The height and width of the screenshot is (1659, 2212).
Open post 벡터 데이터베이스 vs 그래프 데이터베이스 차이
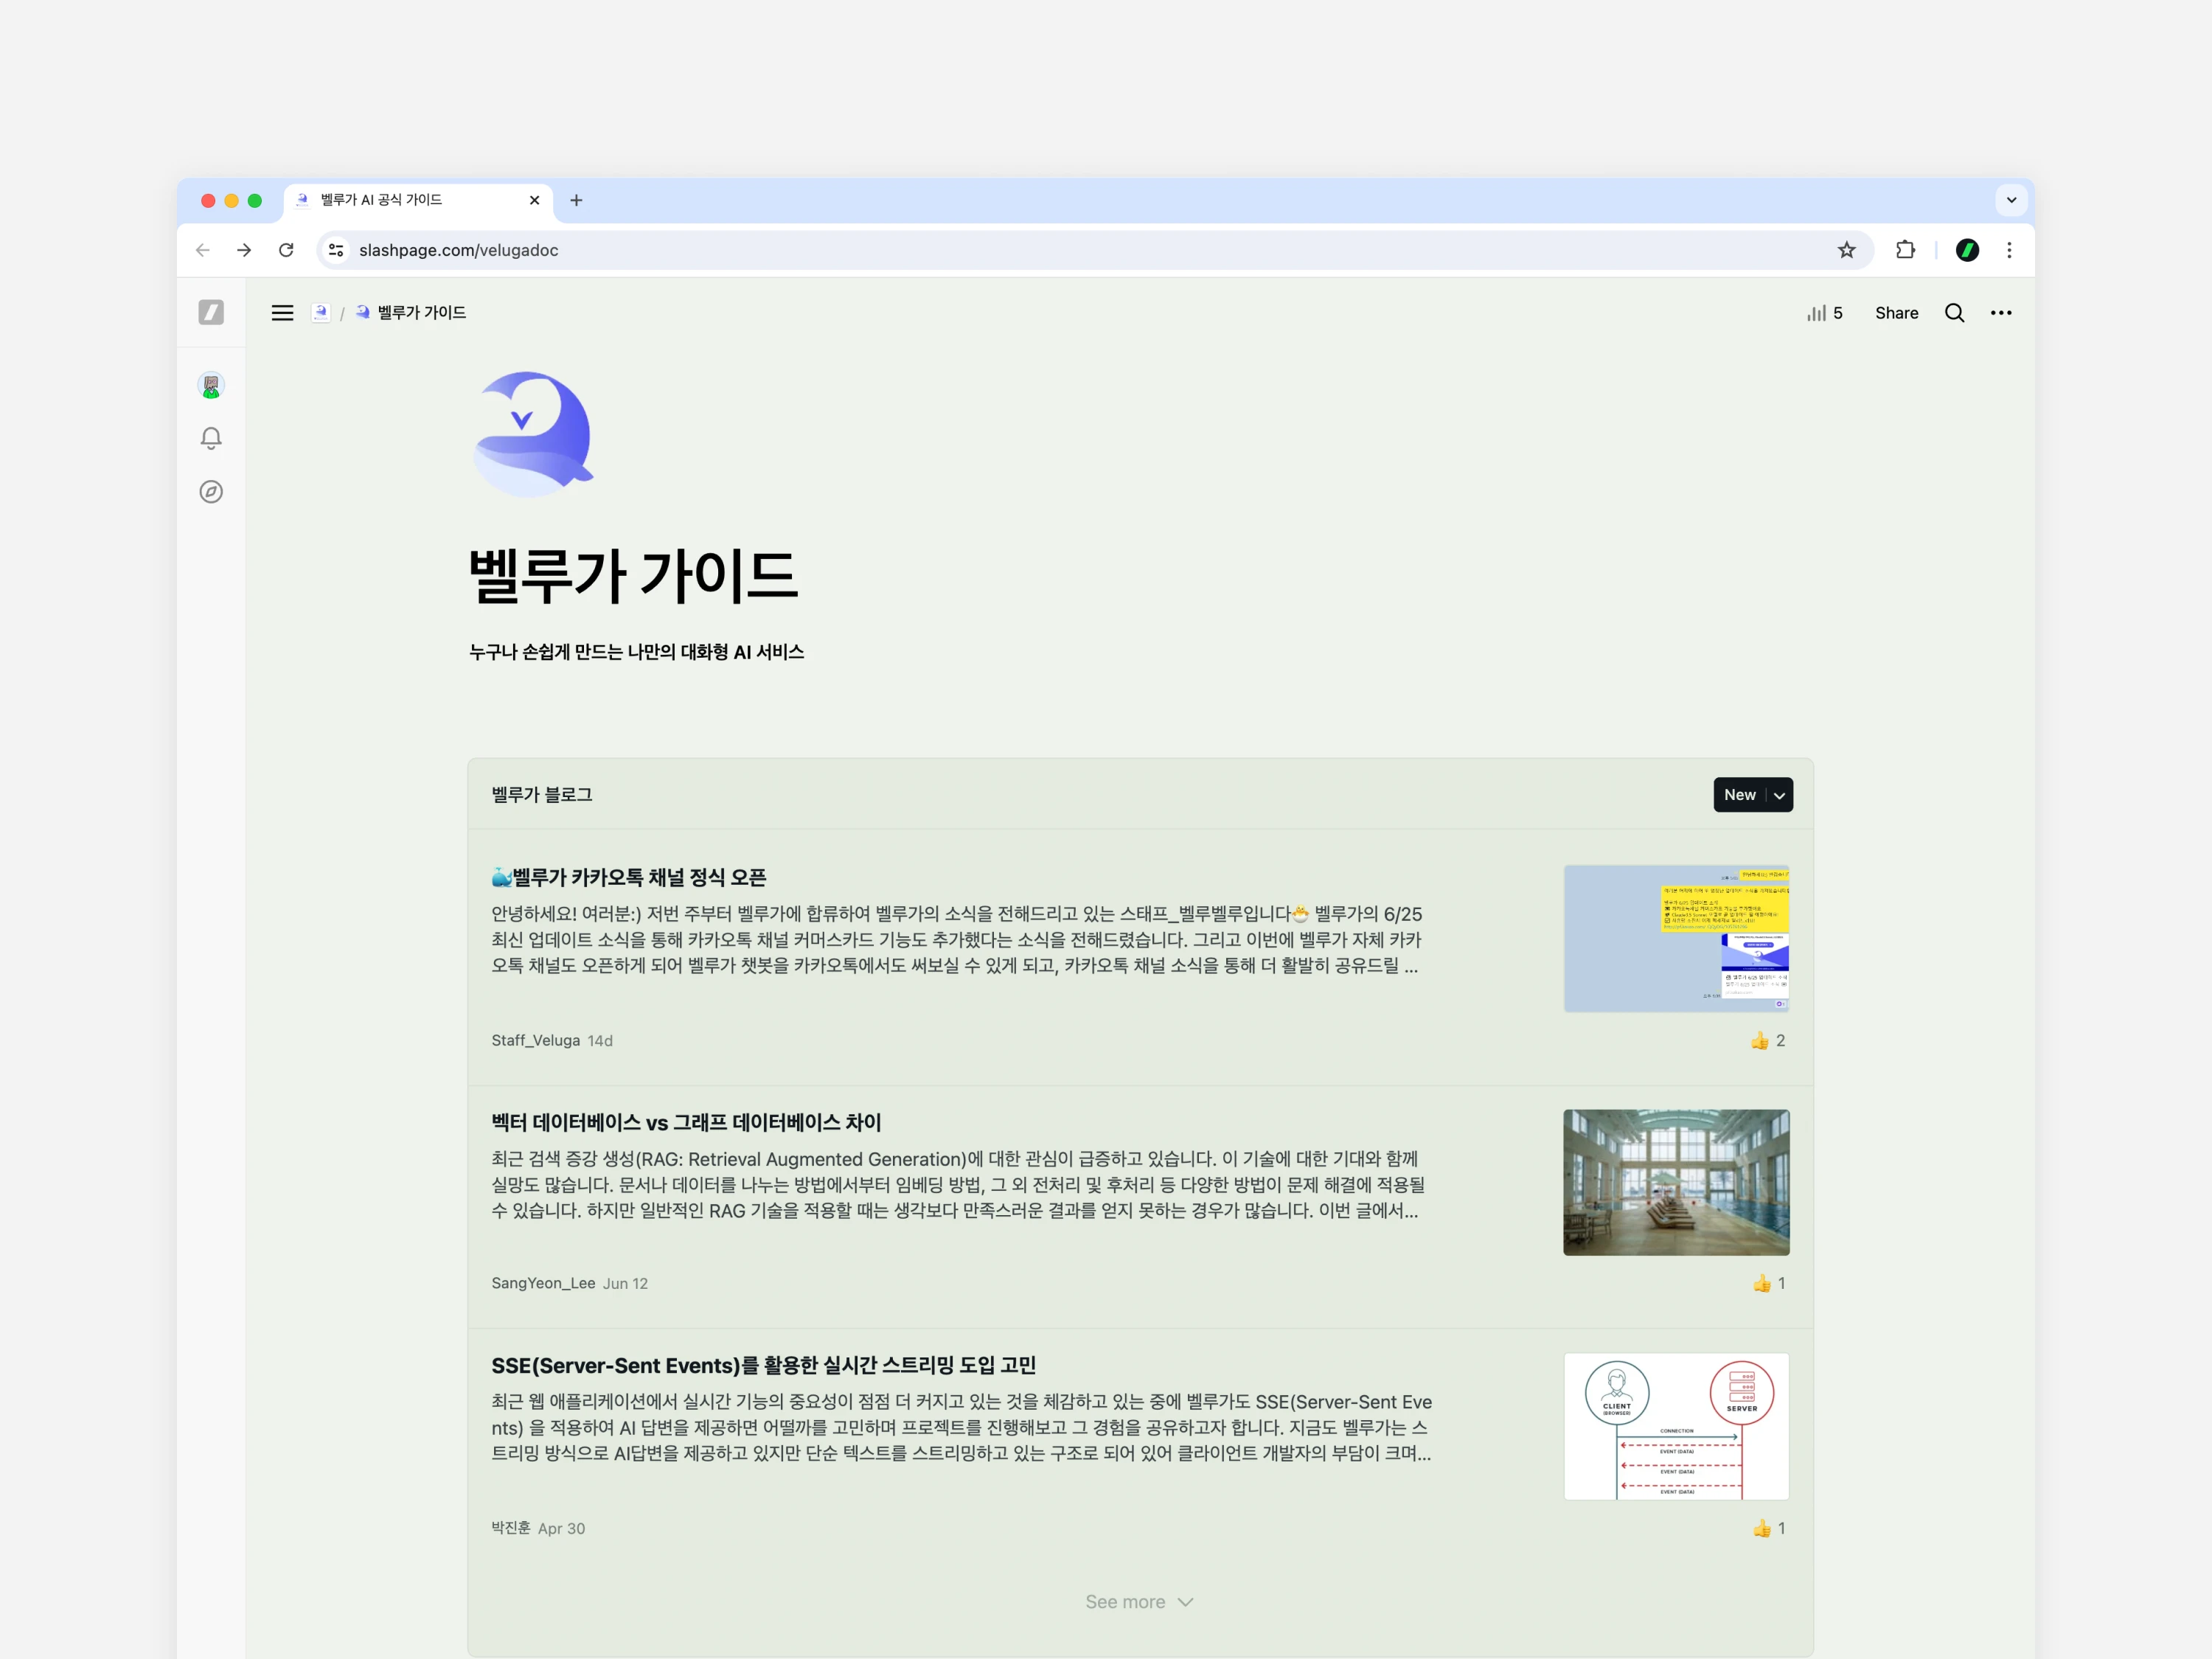[686, 1122]
